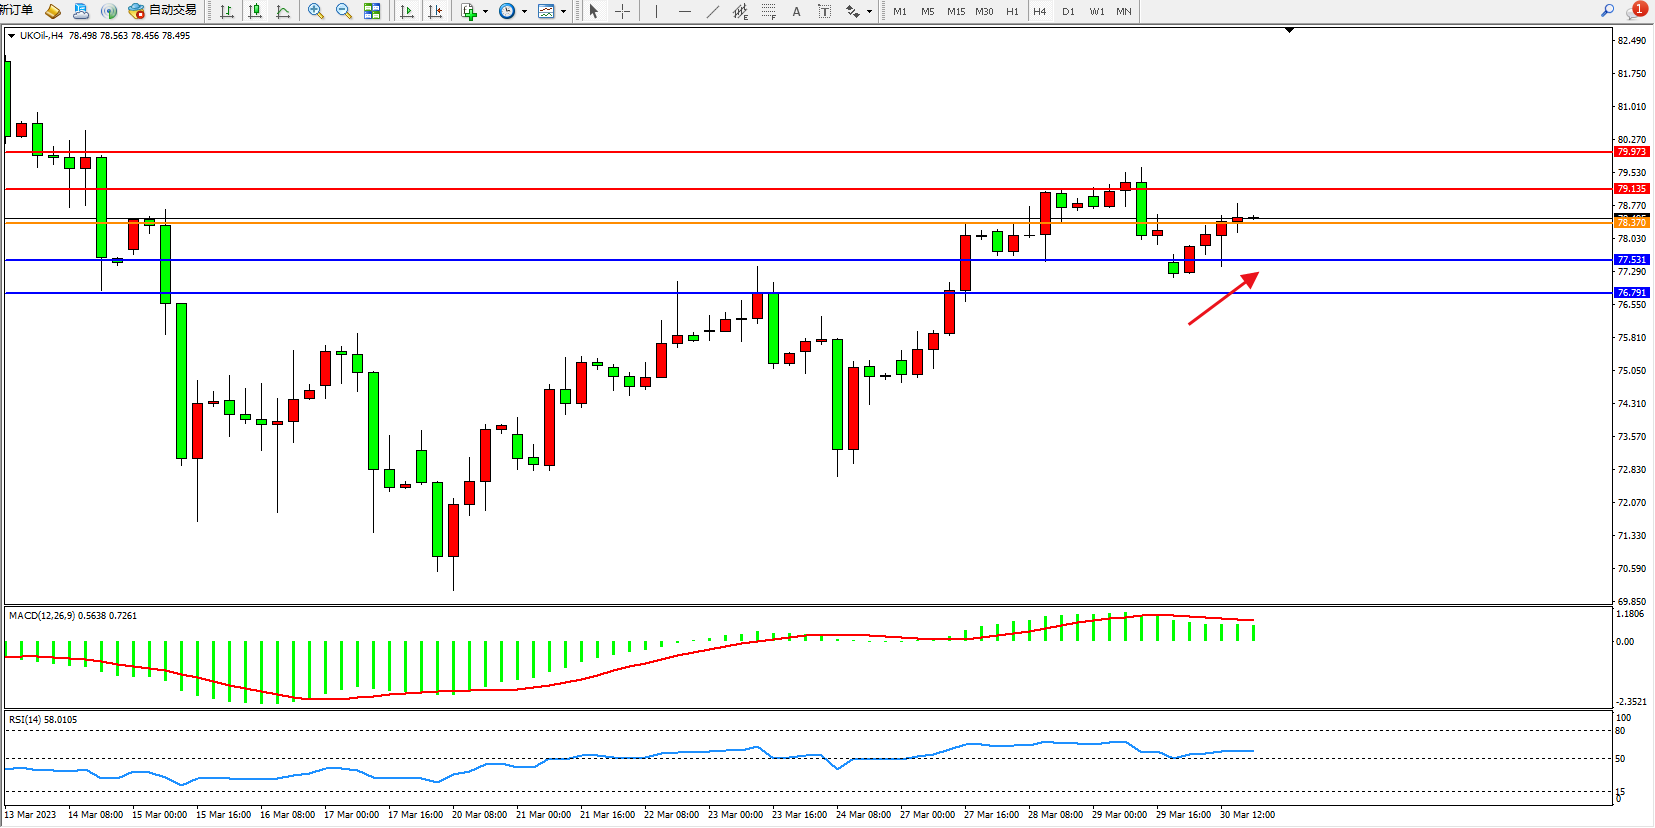Image resolution: width=1655 pixels, height=828 pixels.
Task: Expand the indicators list dropdown arrow
Action: click(486, 12)
